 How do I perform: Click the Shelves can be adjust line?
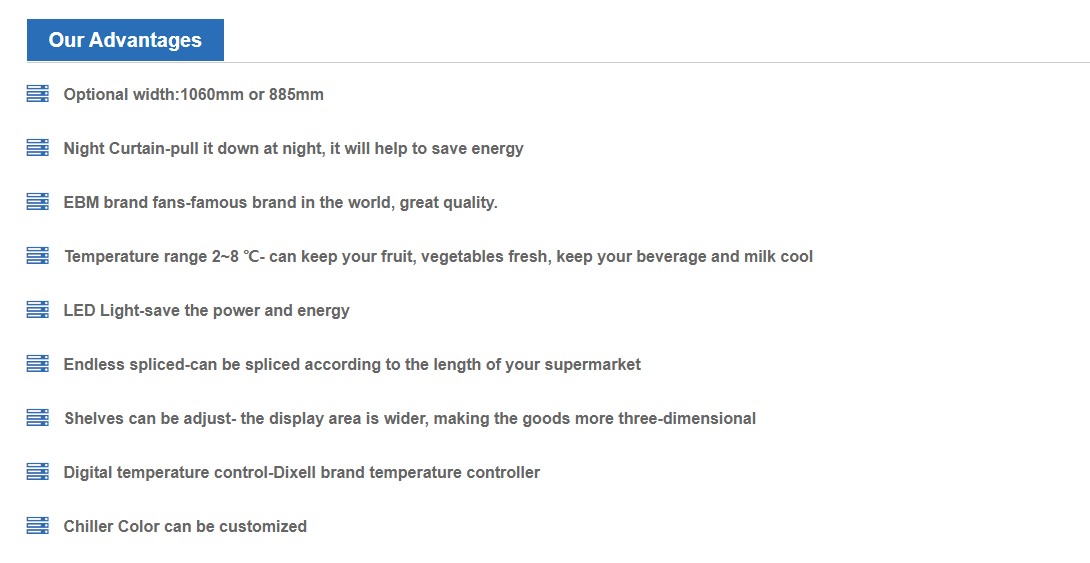[409, 419]
